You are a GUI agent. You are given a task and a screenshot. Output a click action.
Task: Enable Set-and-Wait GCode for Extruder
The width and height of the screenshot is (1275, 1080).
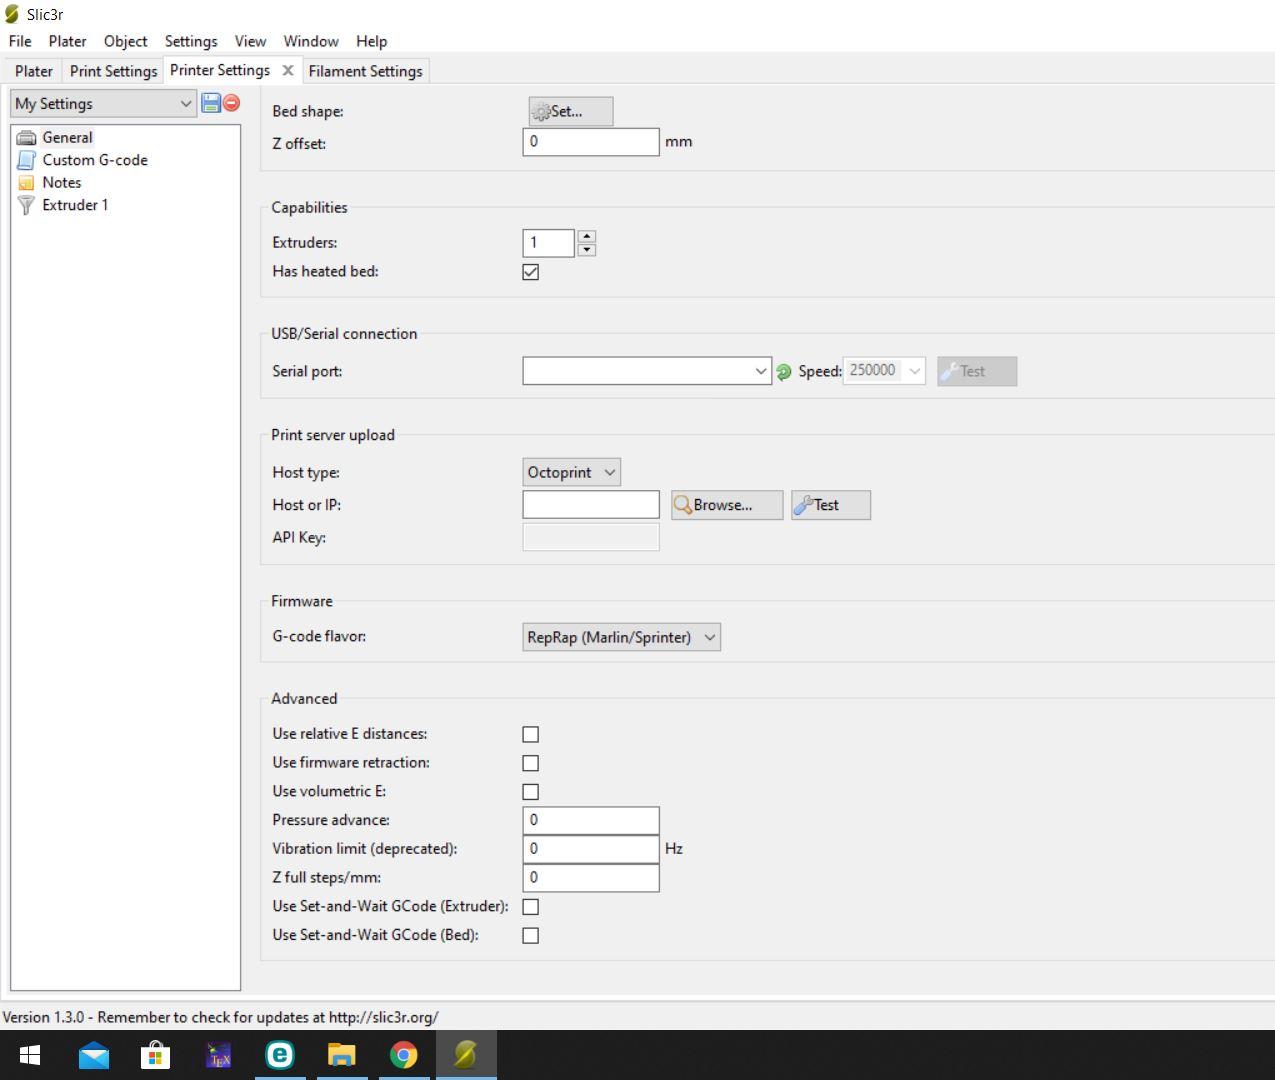pyautogui.click(x=531, y=907)
